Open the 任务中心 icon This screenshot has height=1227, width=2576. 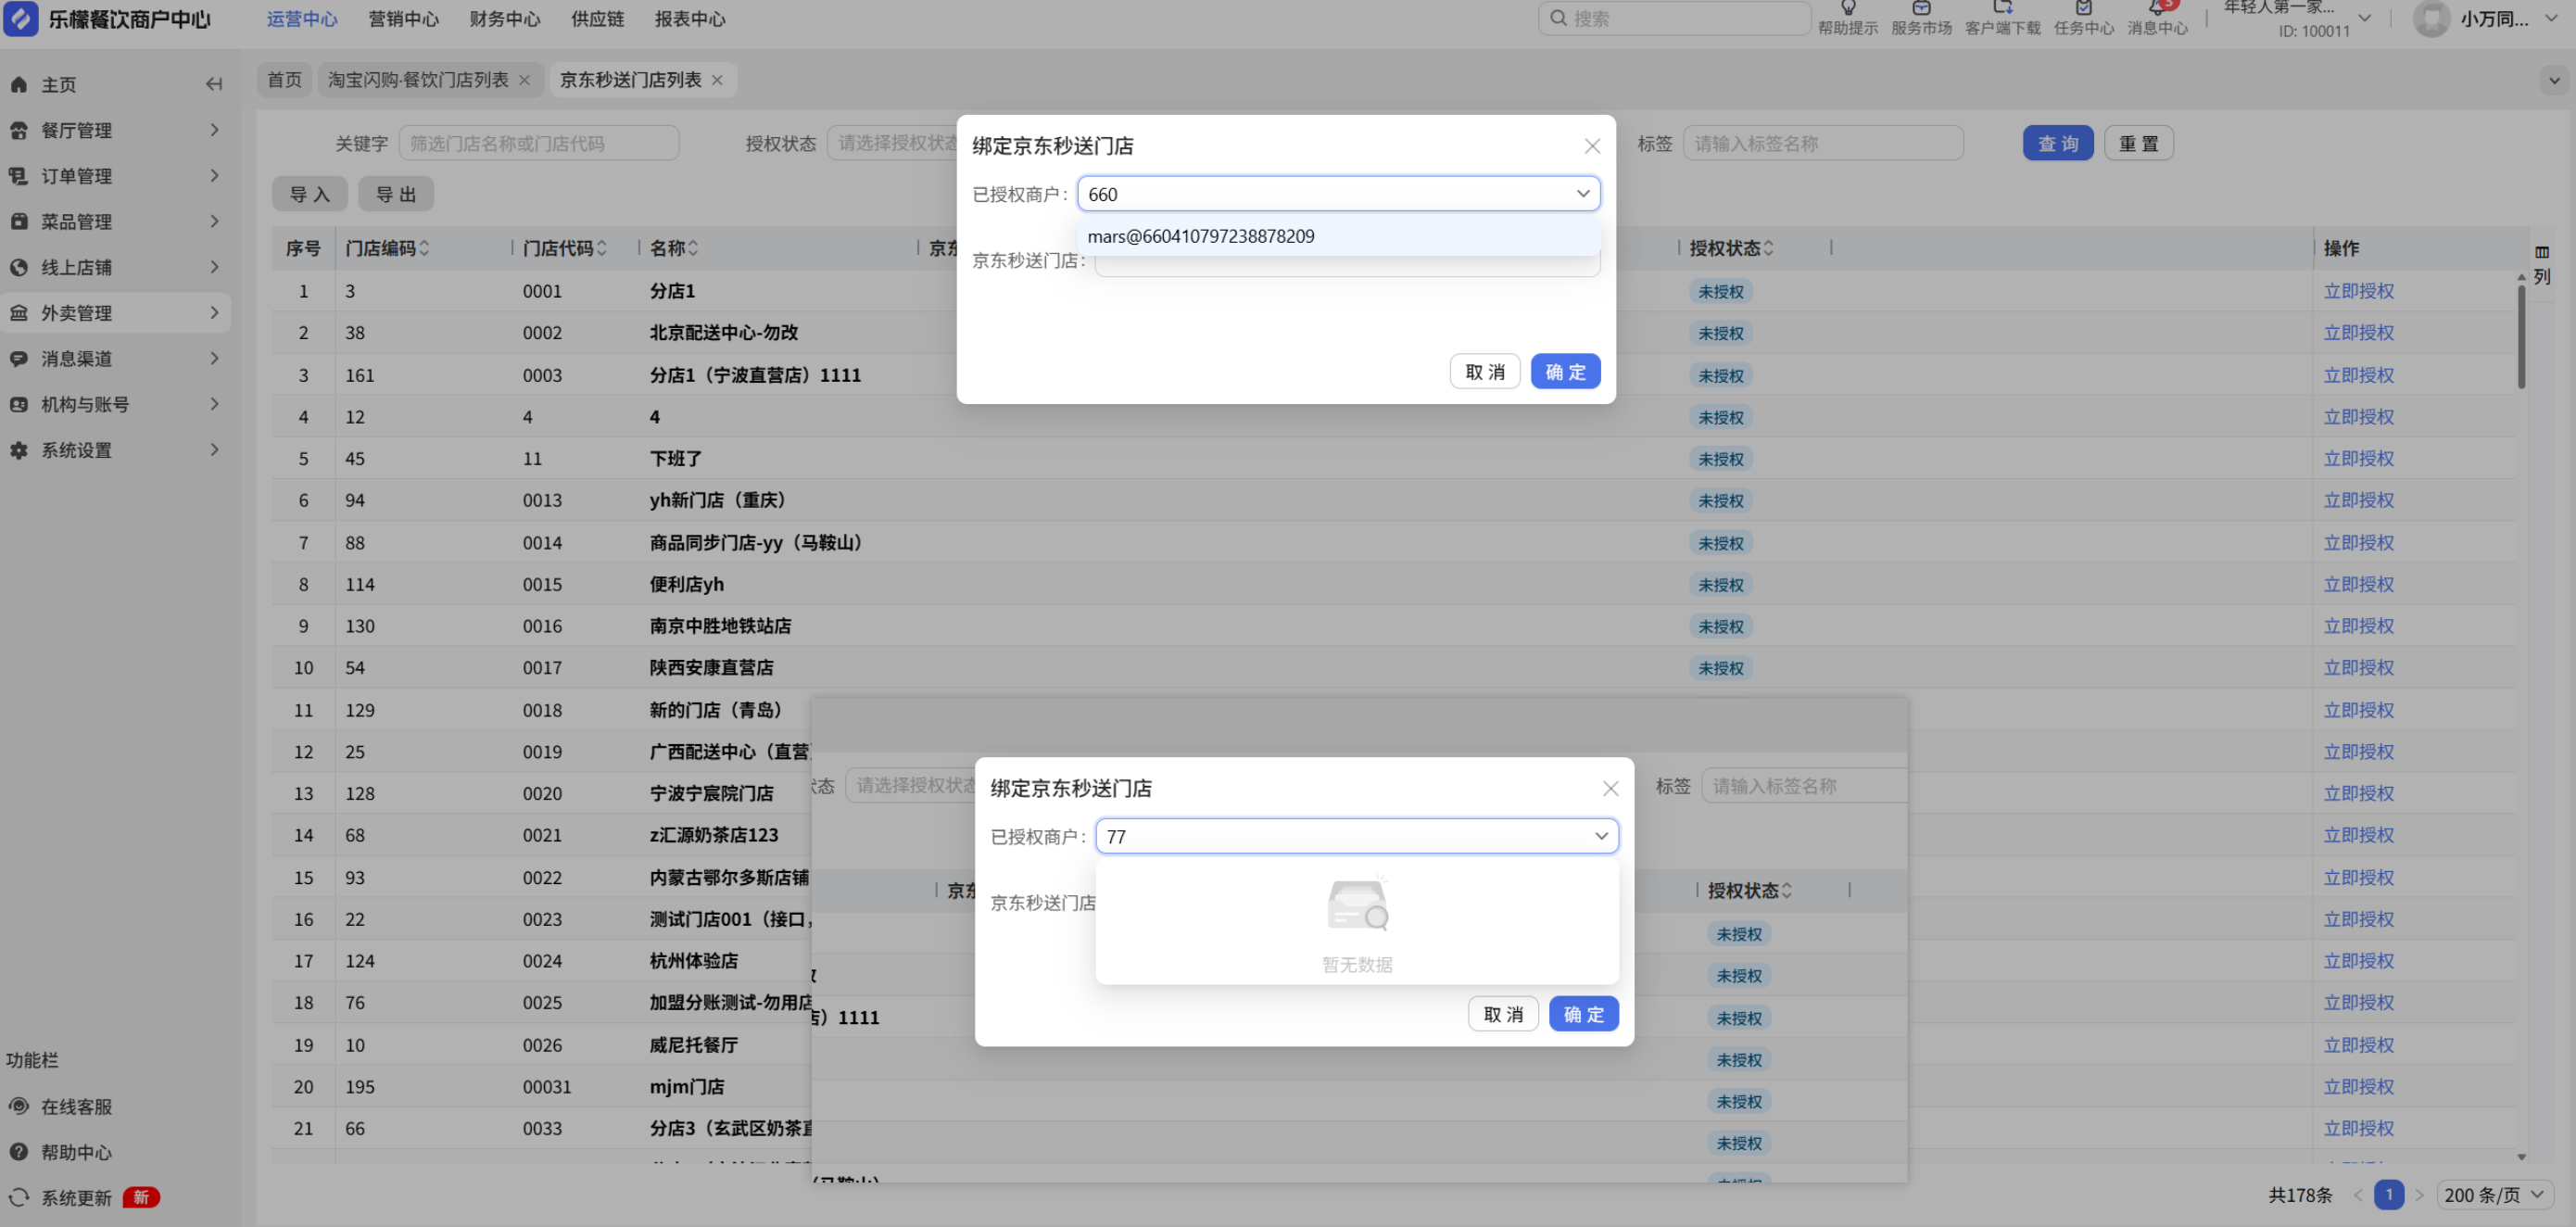pyautogui.click(x=2083, y=8)
